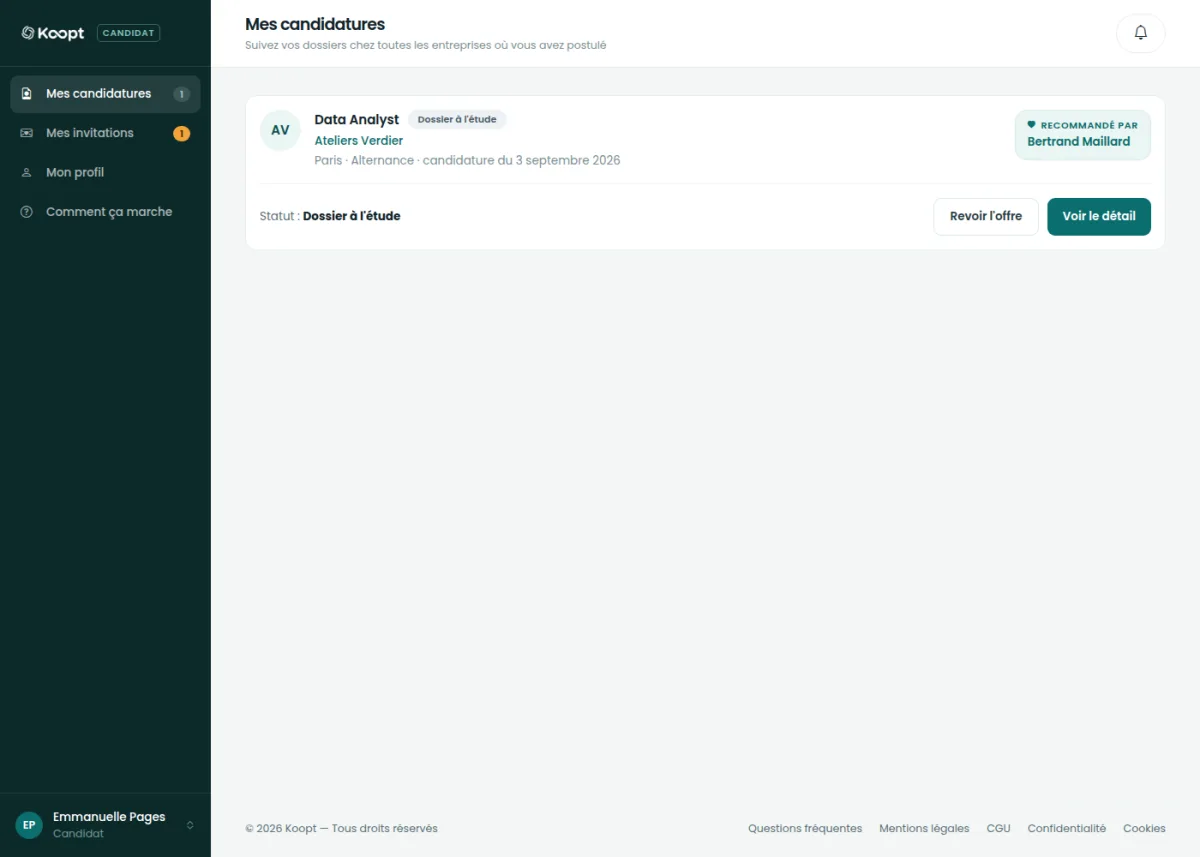The width and height of the screenshot is (1200, 857).
Task: Open Mentions légales footer link
Action: (924, 828)
